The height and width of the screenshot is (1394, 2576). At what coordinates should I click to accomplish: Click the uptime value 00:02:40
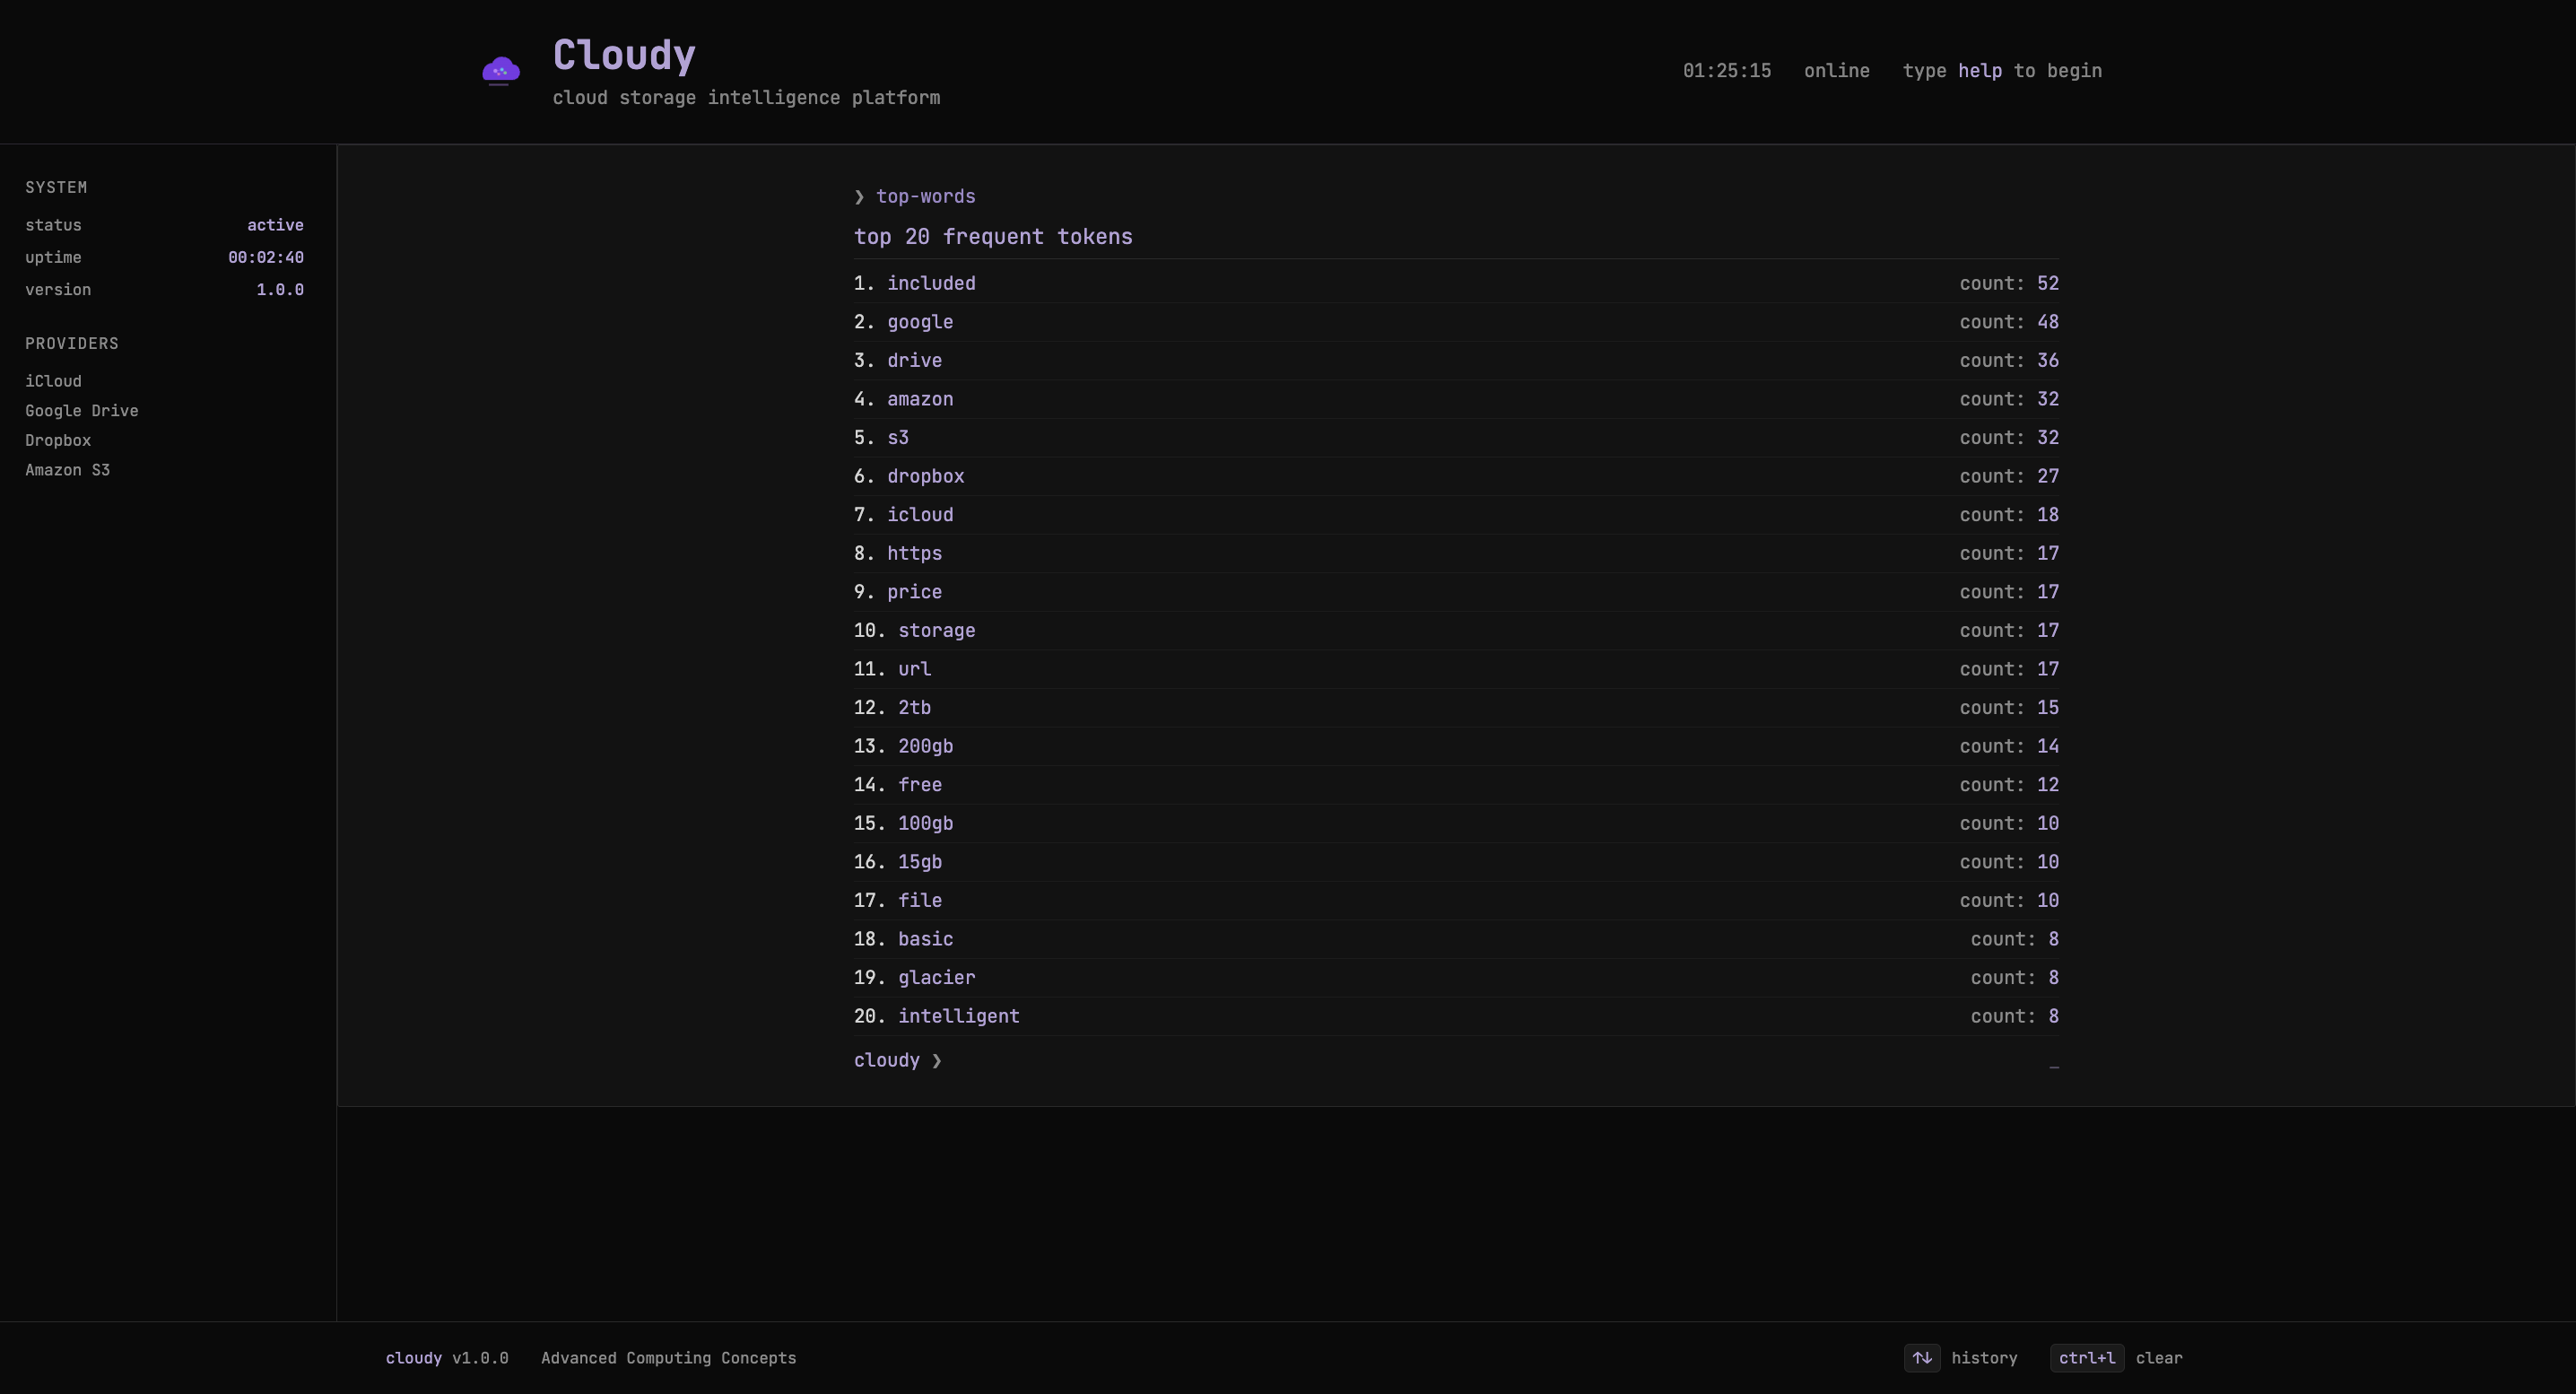pyautogui.click(x=266, y=257)
